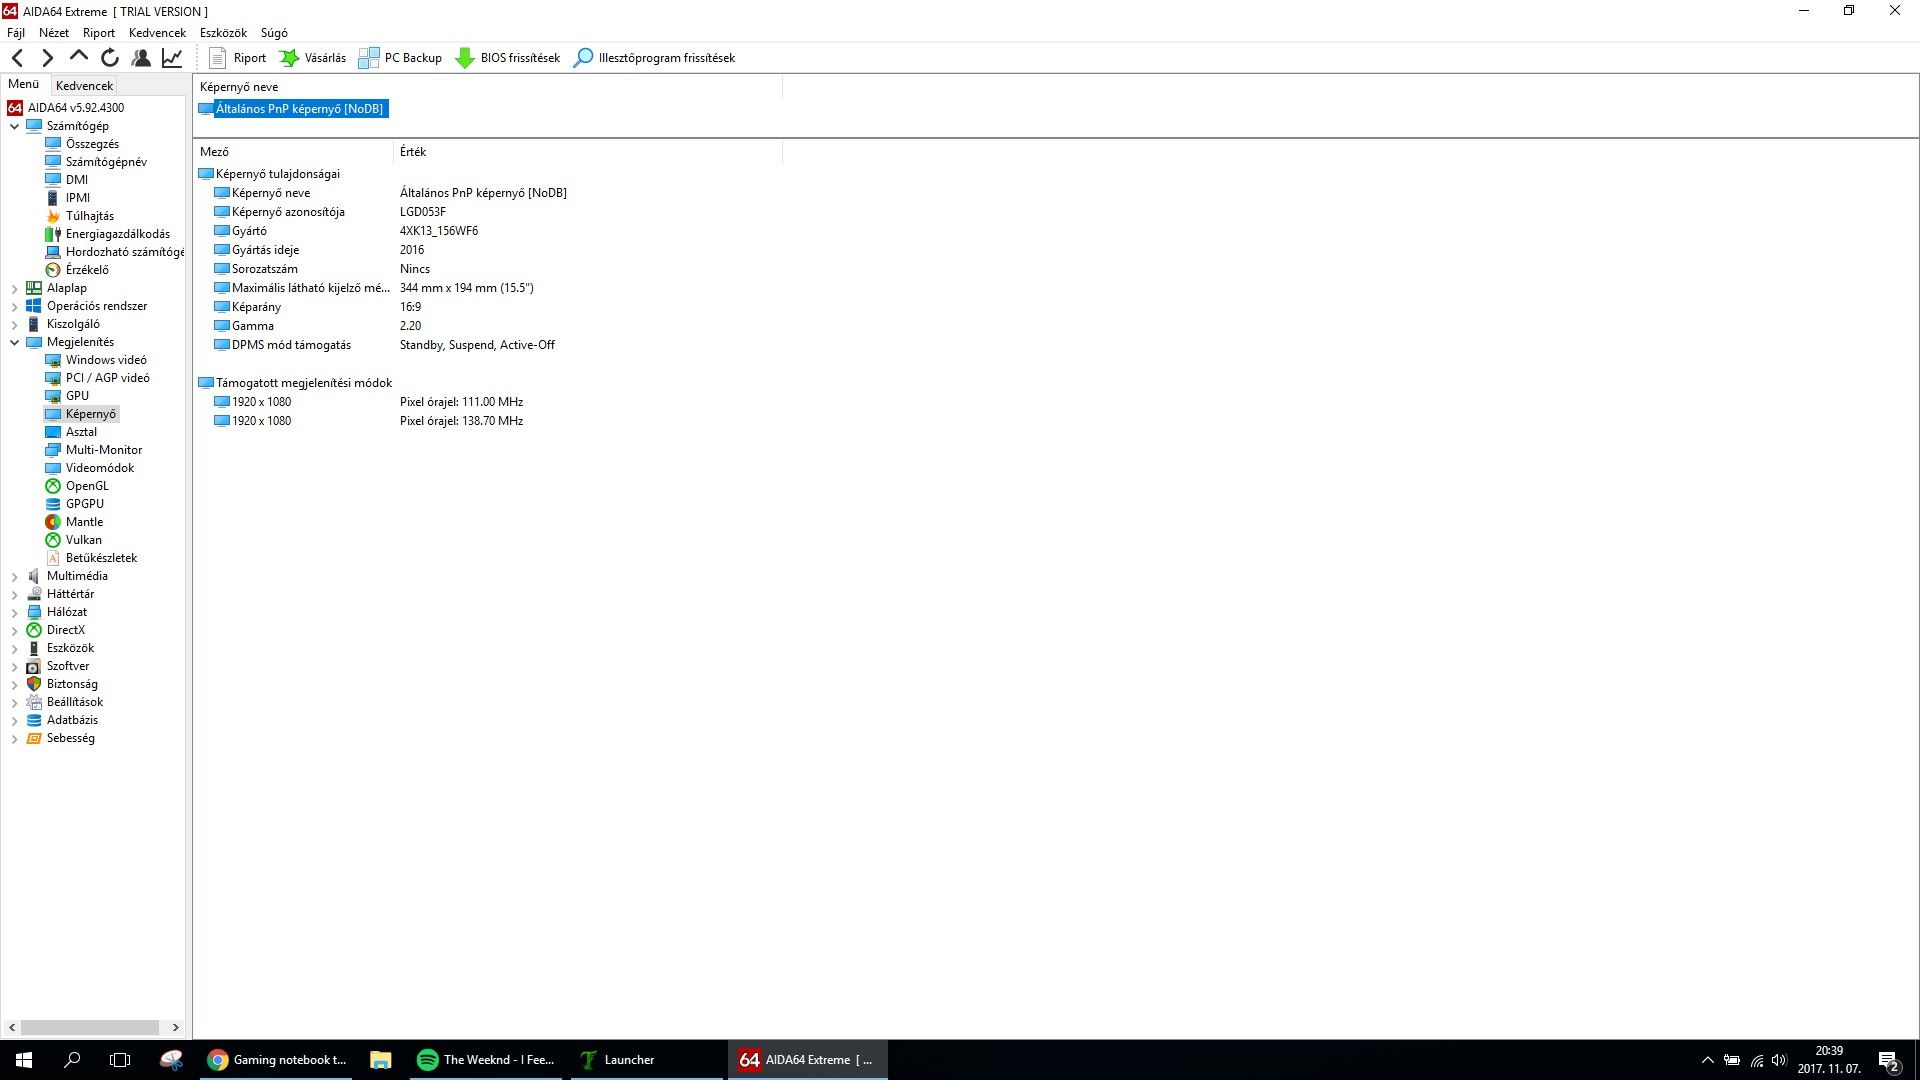Select IPMI item in tree
Viewport: 1920px width, 1080px height.
coord(78,198)
